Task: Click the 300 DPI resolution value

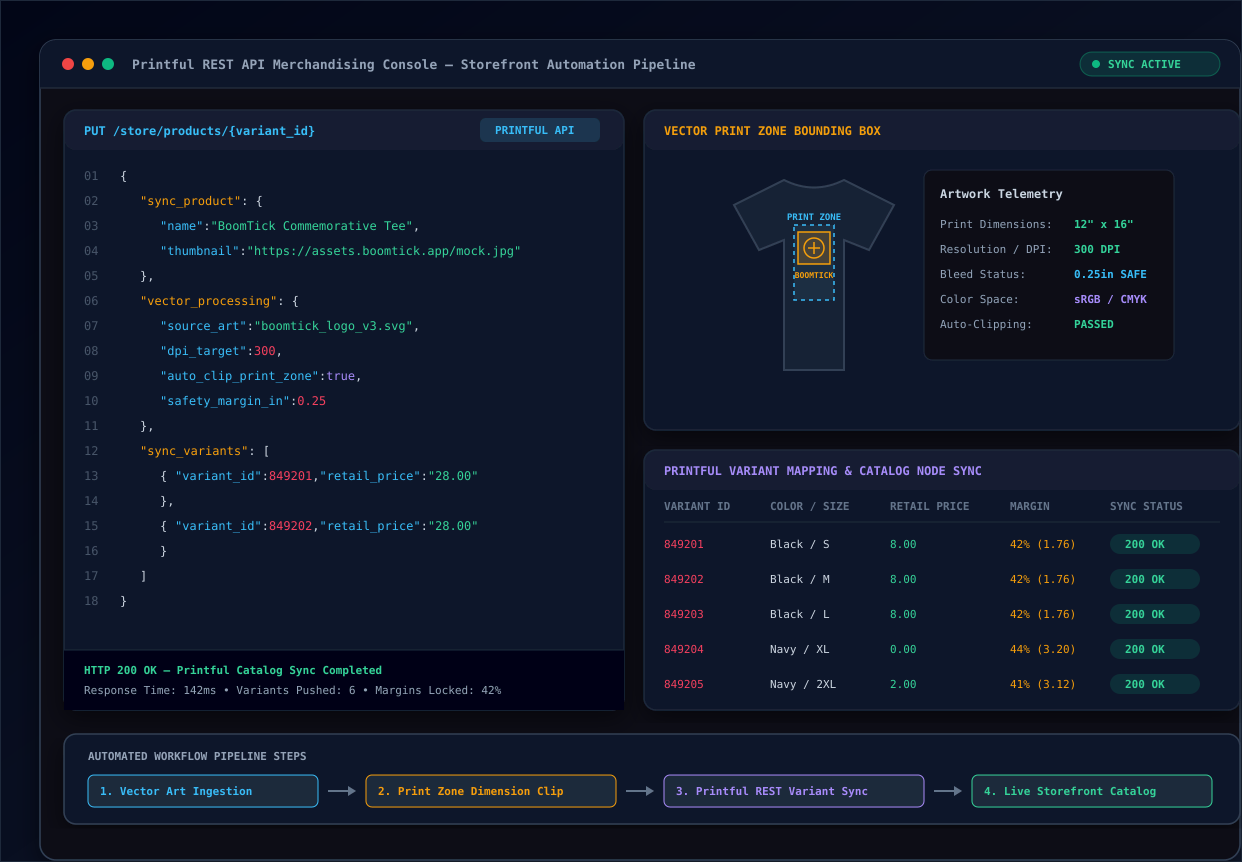Action: click(1097, 249)
